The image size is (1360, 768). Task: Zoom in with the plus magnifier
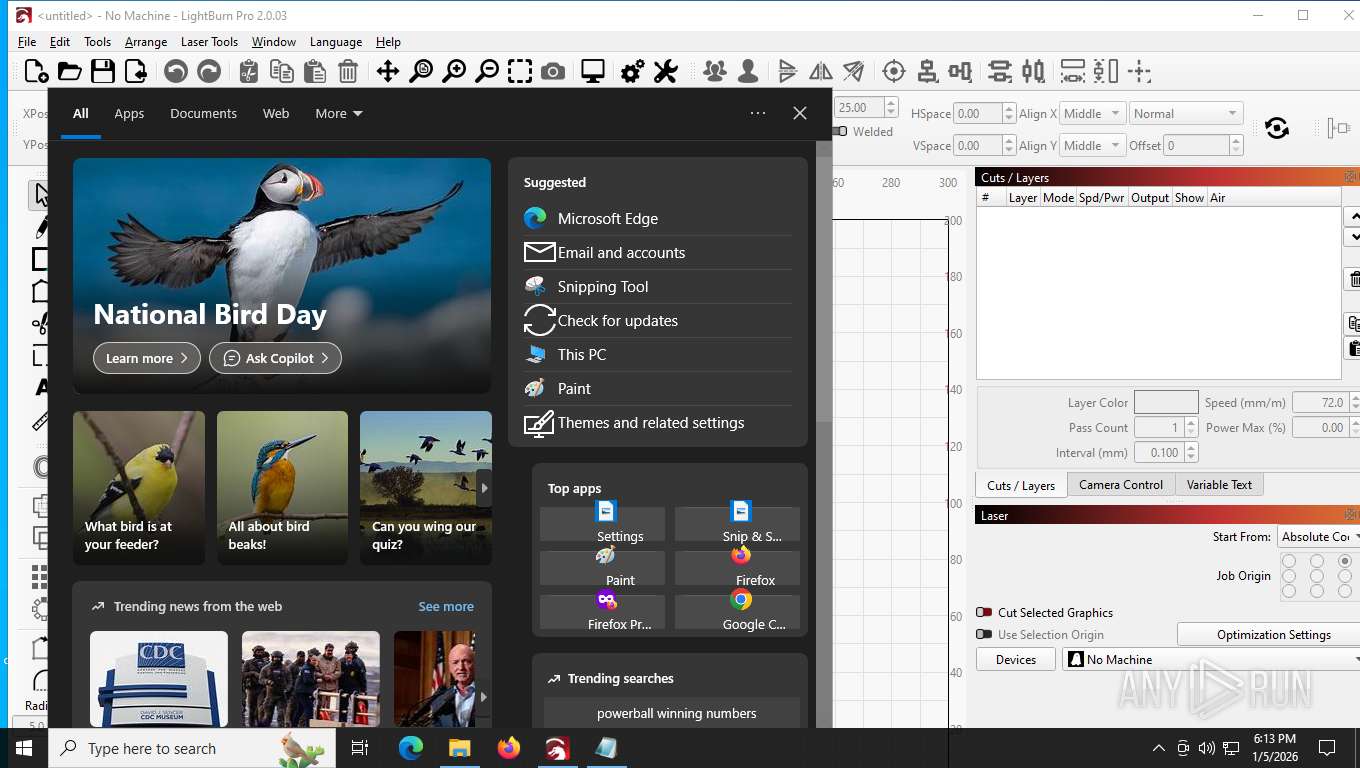(x=454, y=71)
